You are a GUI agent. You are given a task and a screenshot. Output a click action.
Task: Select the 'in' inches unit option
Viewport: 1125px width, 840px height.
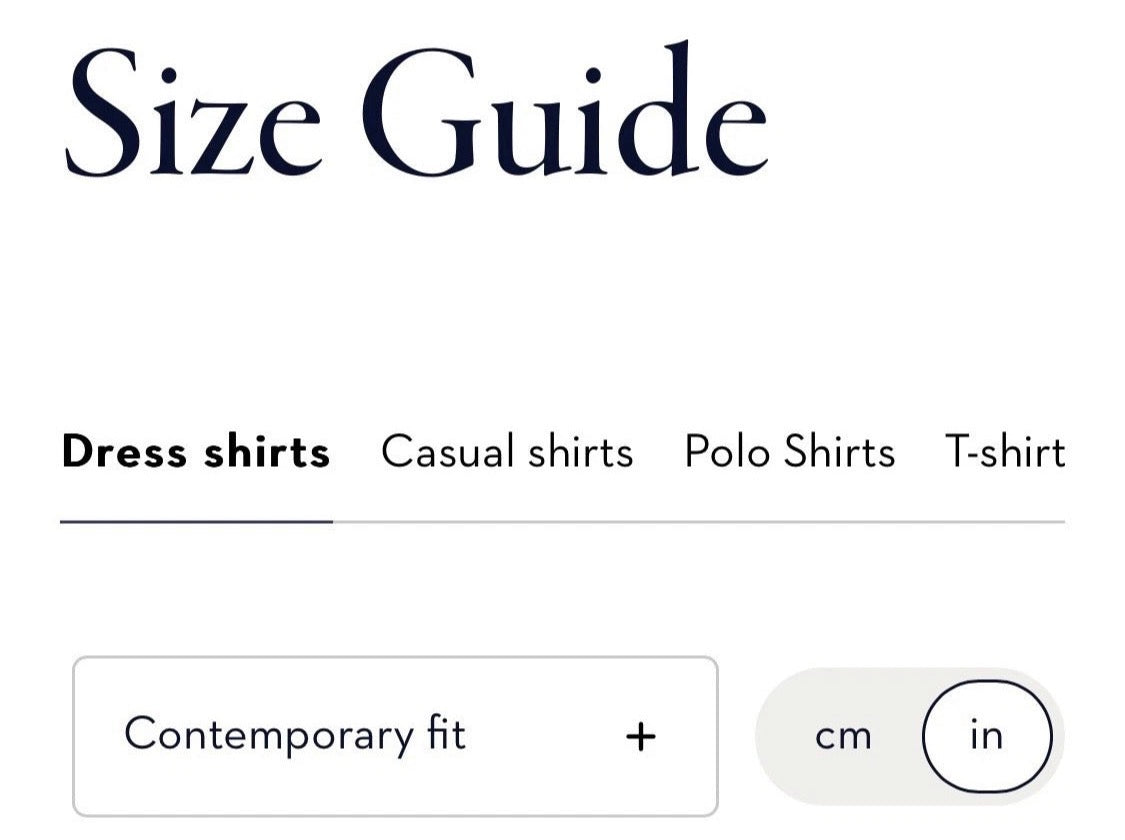tap(986, 737)
